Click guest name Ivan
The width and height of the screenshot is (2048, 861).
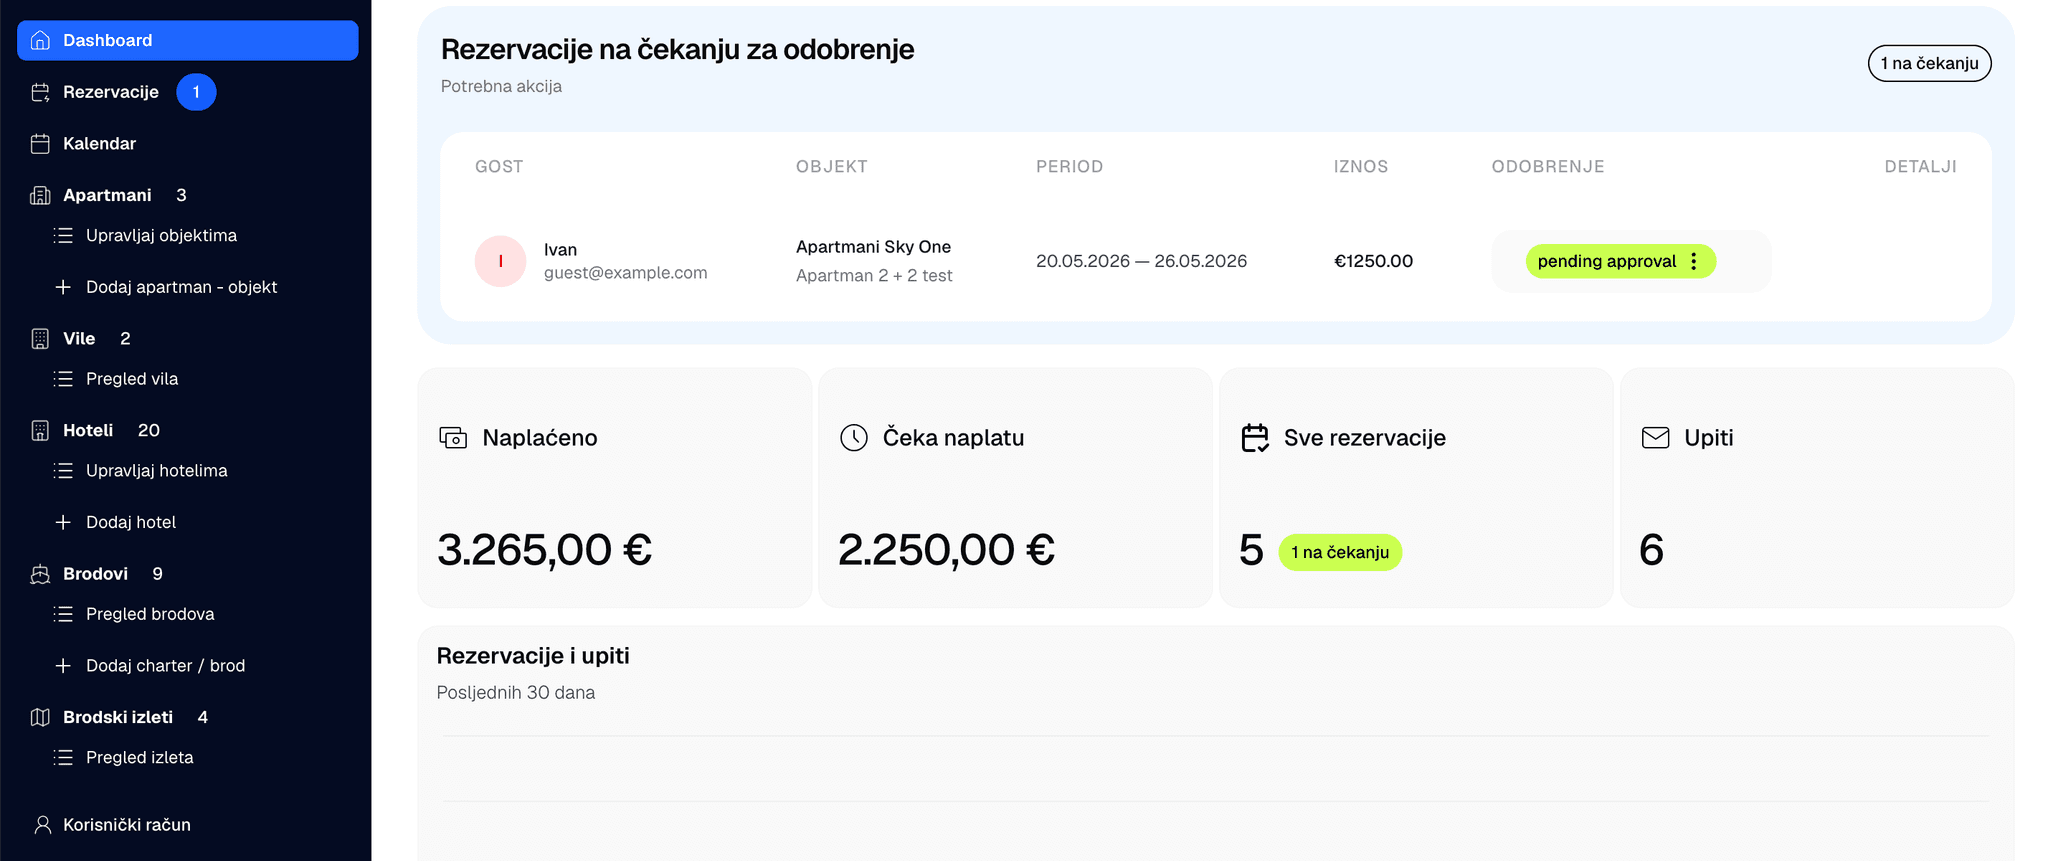click(x=560, y=249)
